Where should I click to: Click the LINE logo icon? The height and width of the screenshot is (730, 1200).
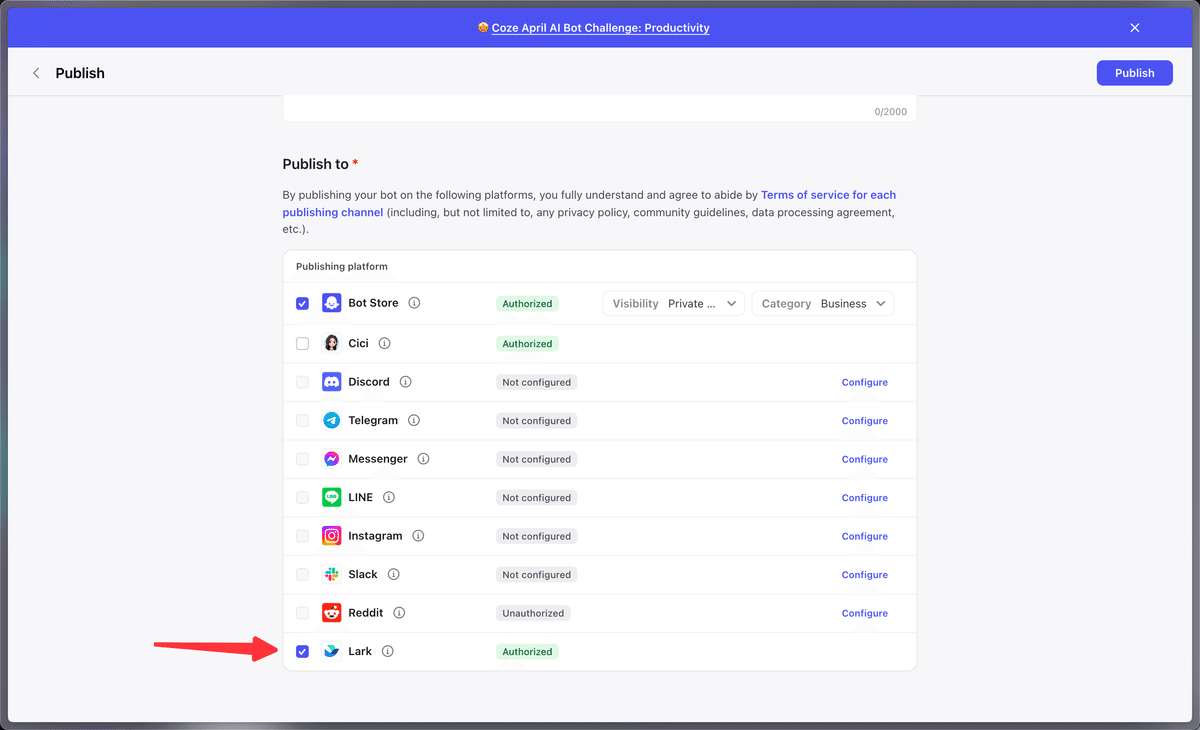tap(332, 498)
